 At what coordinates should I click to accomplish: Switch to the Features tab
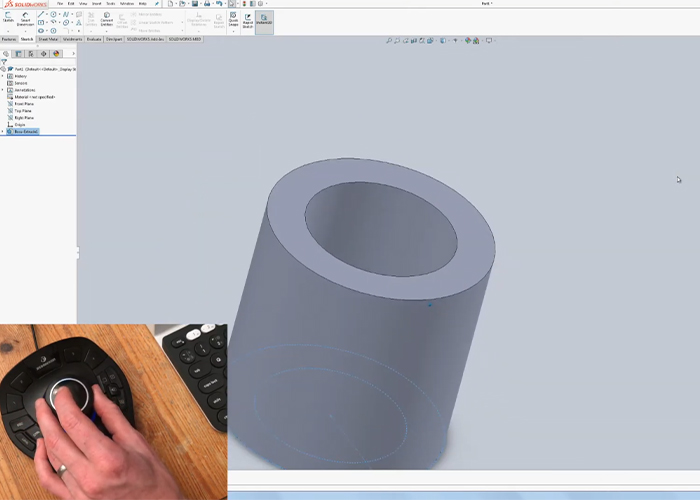(x=9, y=39)
